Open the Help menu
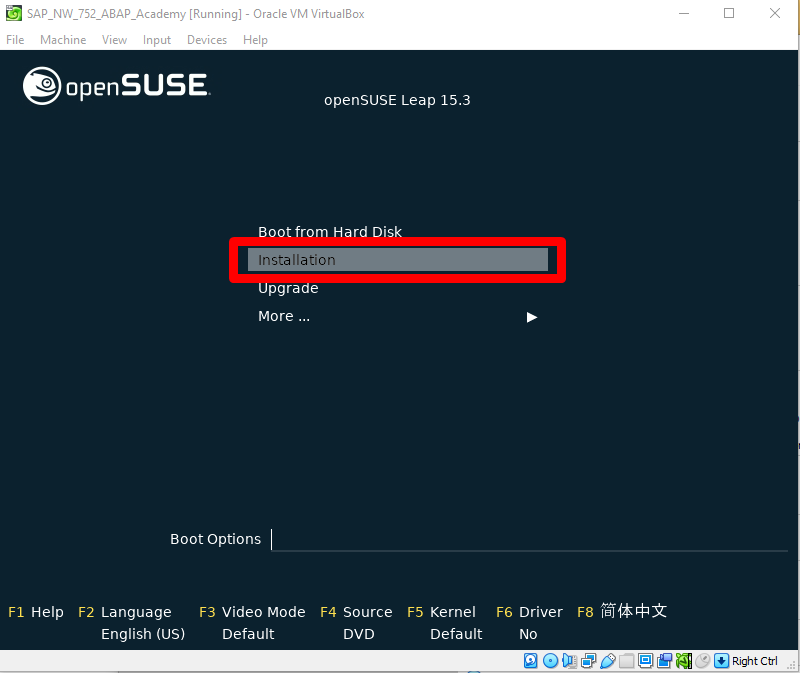The image size is (800, 673). point(255,40)
